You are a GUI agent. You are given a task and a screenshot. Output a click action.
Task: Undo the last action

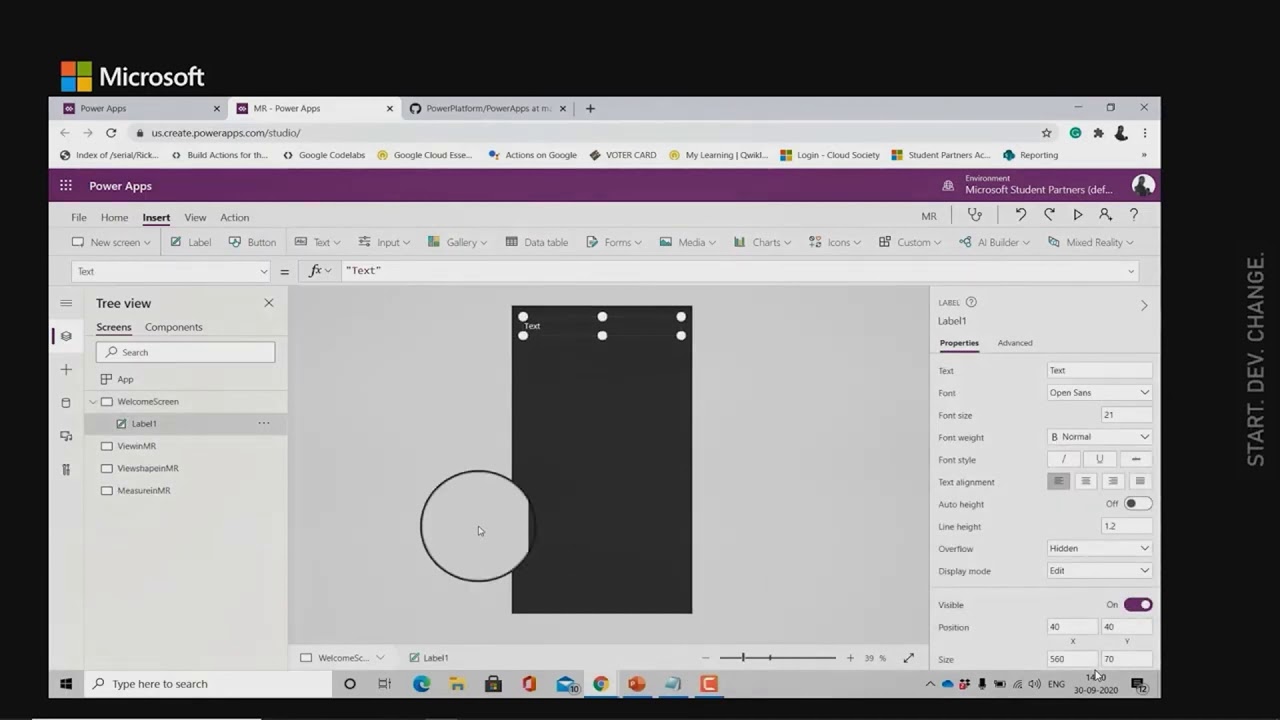(1020, 215)
